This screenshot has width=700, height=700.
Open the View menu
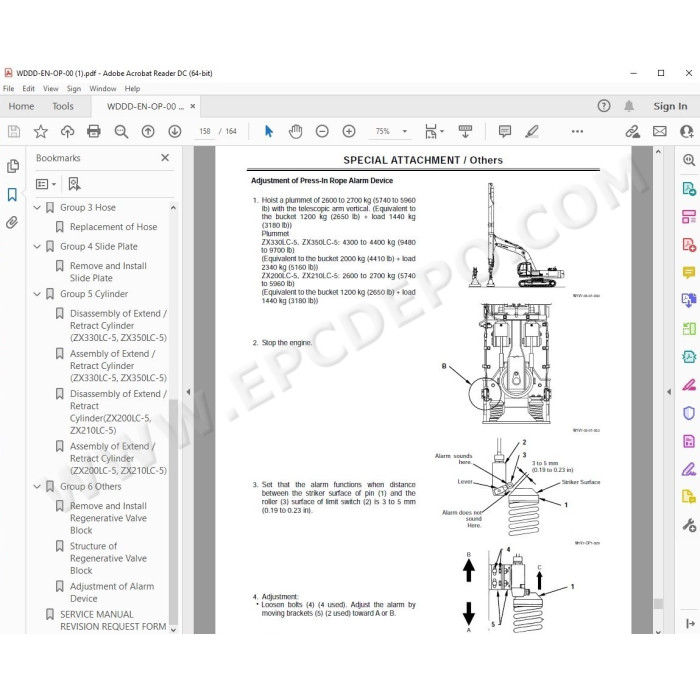click(x=50, y=88)
